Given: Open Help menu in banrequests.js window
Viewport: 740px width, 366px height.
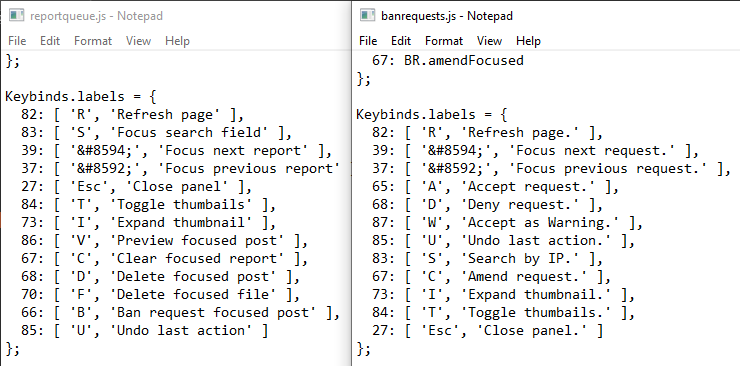Looking at the screenshot, I should (x=529, y=41).
